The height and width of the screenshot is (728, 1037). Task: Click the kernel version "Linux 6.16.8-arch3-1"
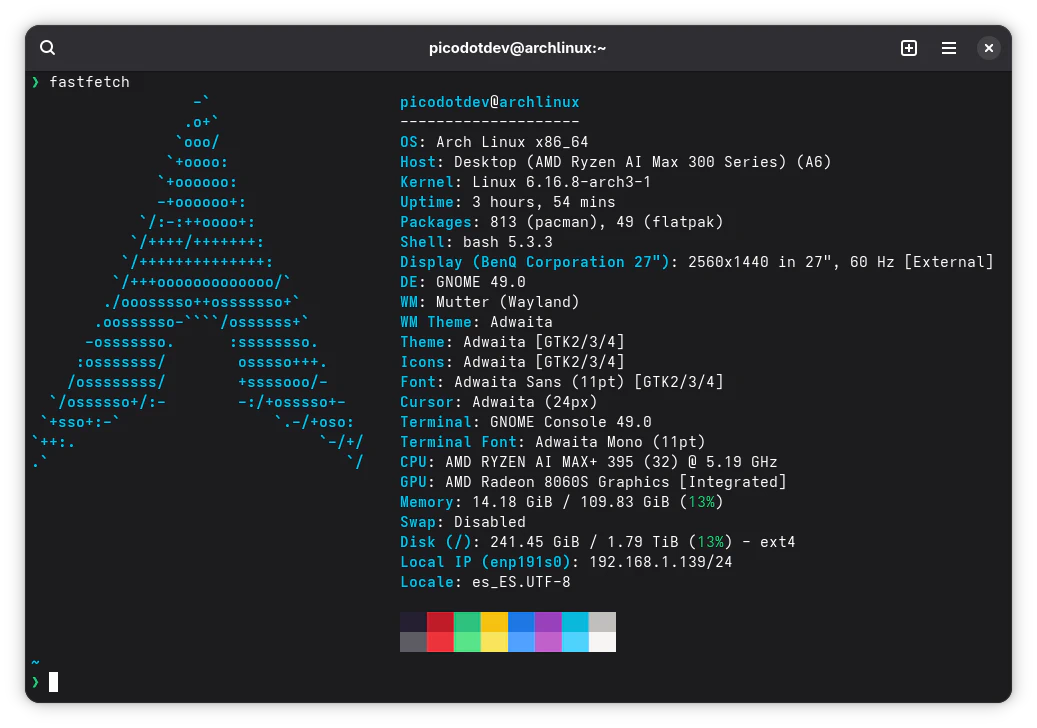coord(561,182)
